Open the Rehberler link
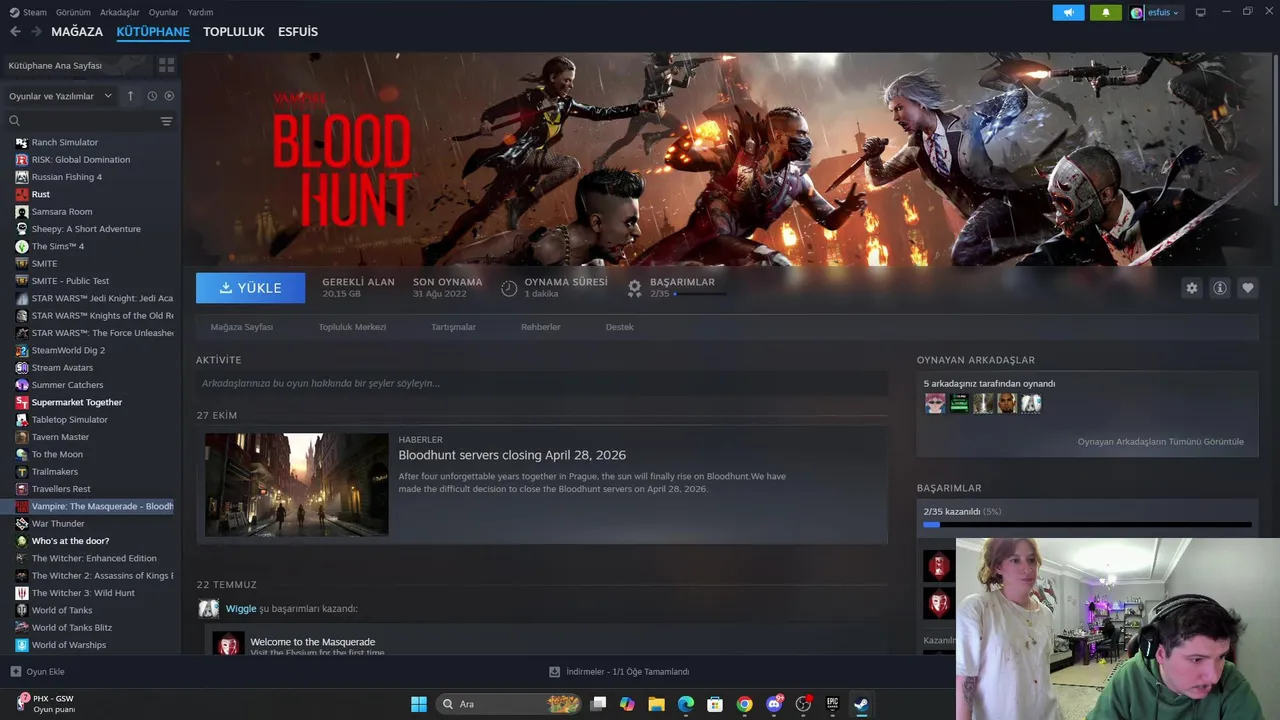This screenshot has height=720, width=1280. click(x=540, y=327)
